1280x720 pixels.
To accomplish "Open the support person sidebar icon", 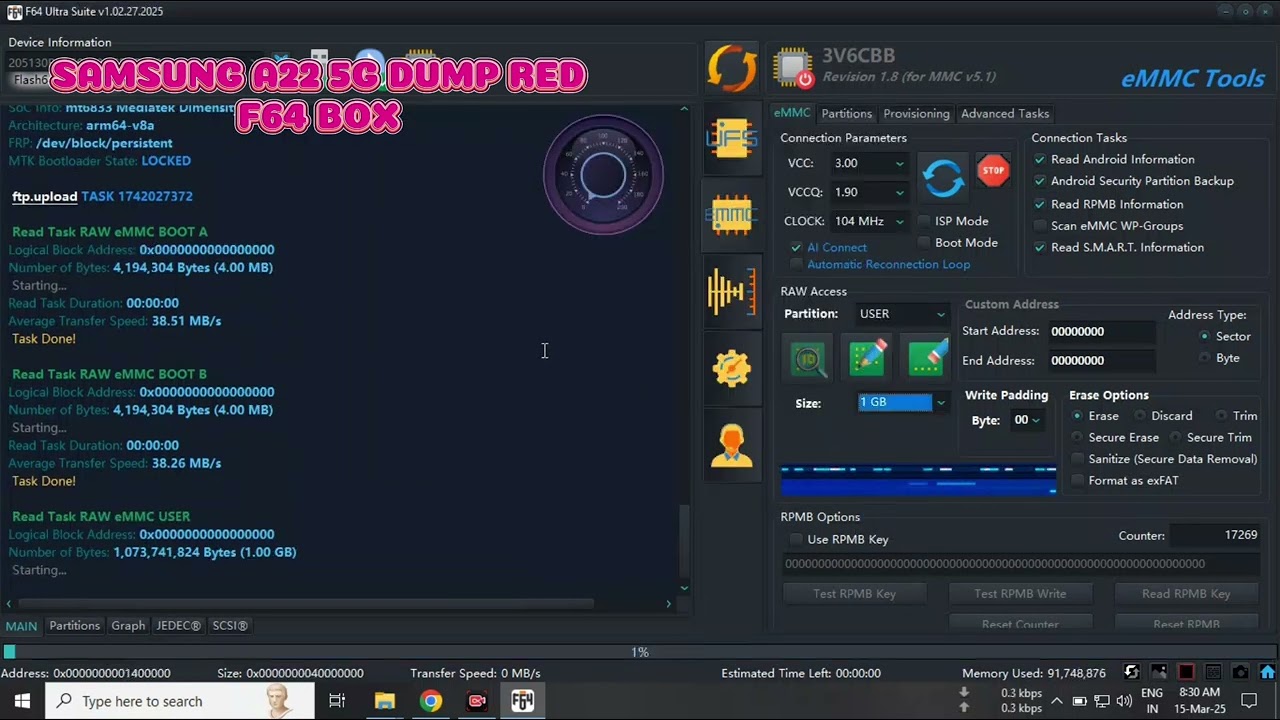I will [732, 446].
